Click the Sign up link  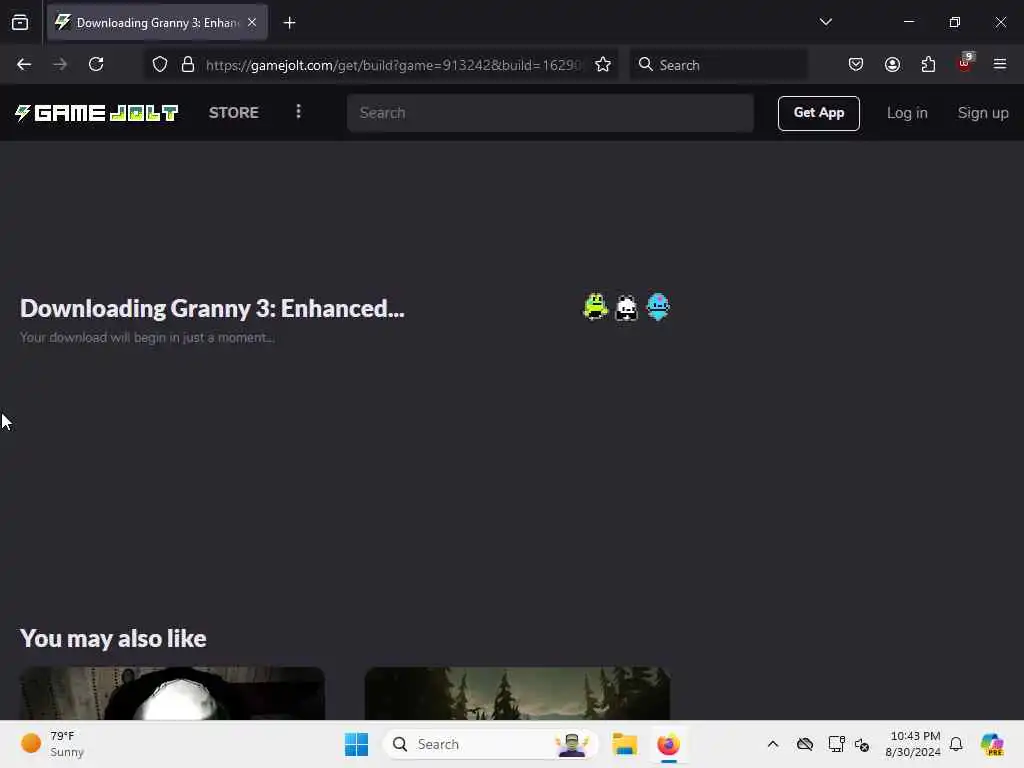983,113
